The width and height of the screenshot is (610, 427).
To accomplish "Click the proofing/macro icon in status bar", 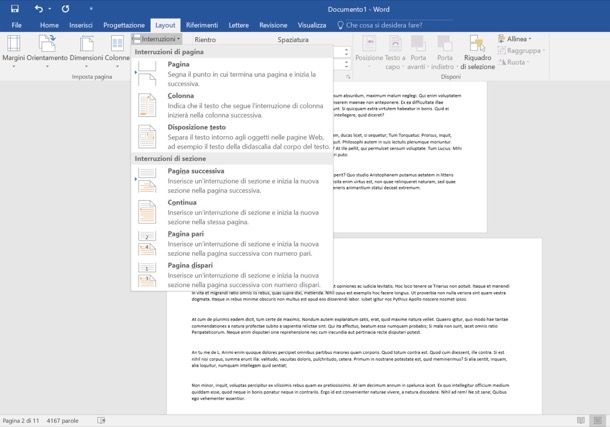I will [101, 420].
